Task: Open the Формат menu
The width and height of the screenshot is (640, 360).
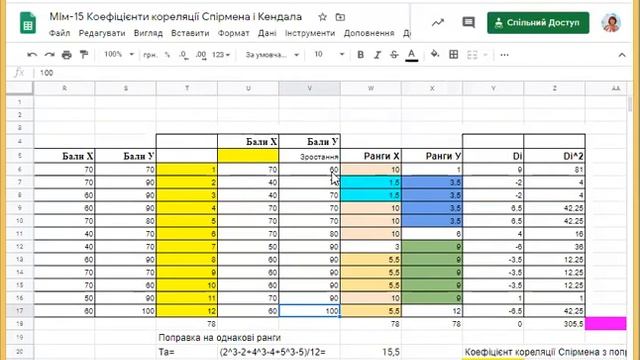Action: click(233, 33)
